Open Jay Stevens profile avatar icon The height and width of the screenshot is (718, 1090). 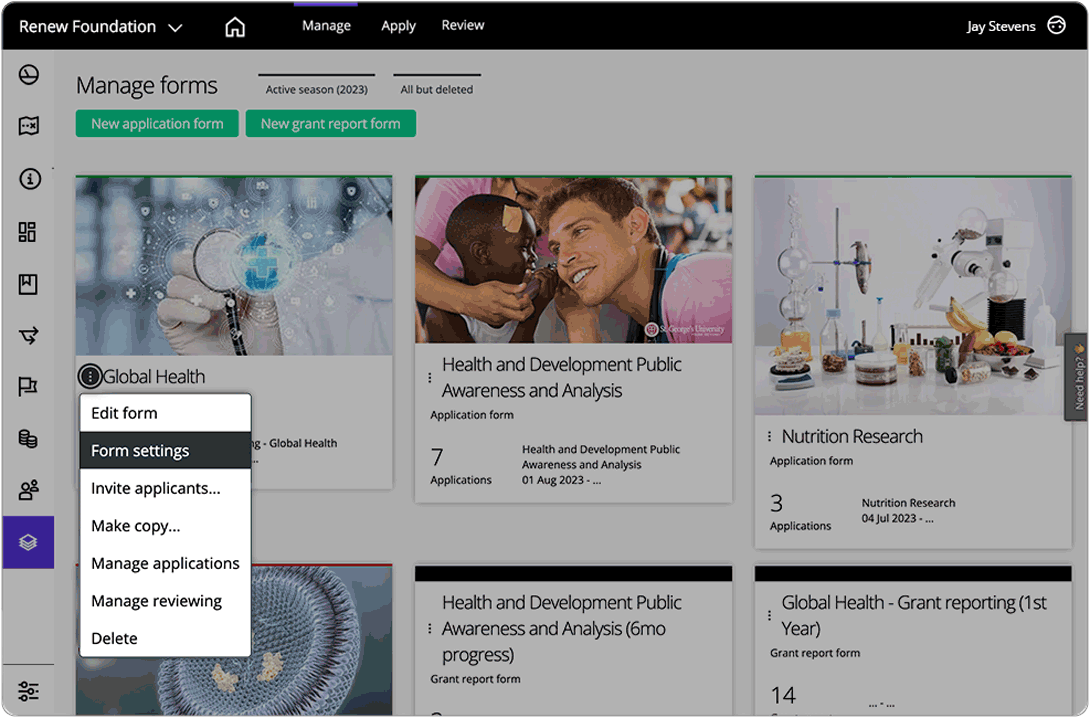(x=1056, y=26)
